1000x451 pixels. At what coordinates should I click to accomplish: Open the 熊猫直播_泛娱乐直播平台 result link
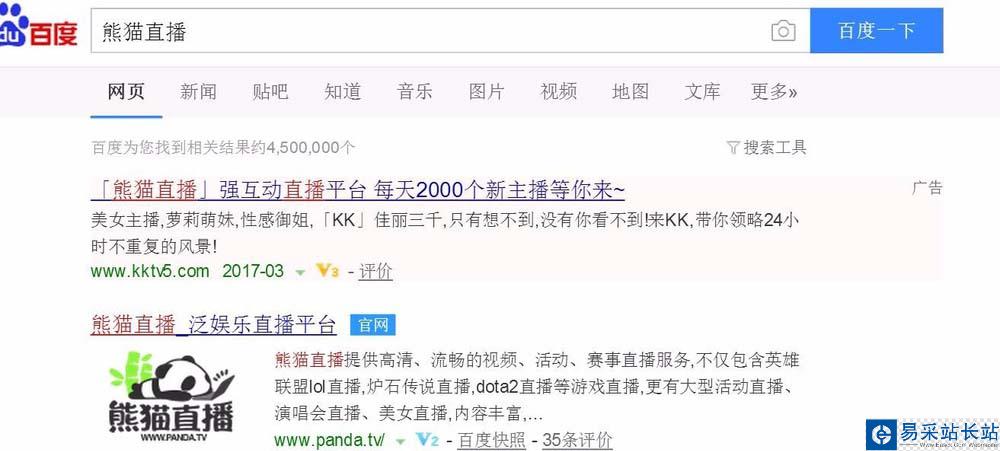(x=214, y=325)
